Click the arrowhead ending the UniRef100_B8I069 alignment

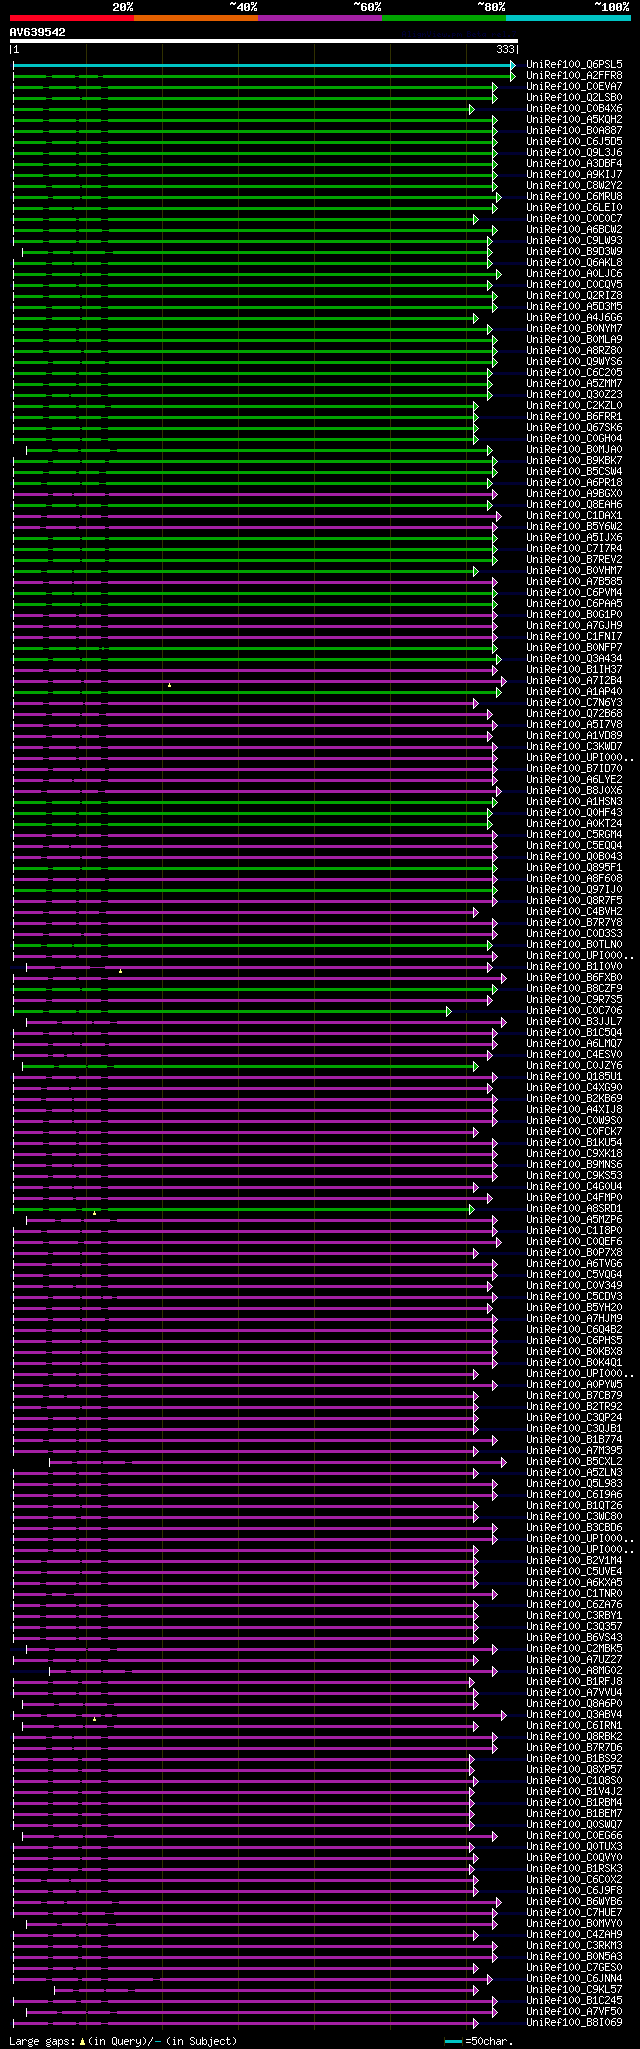pyautogui.click(x=475, y=2023)
